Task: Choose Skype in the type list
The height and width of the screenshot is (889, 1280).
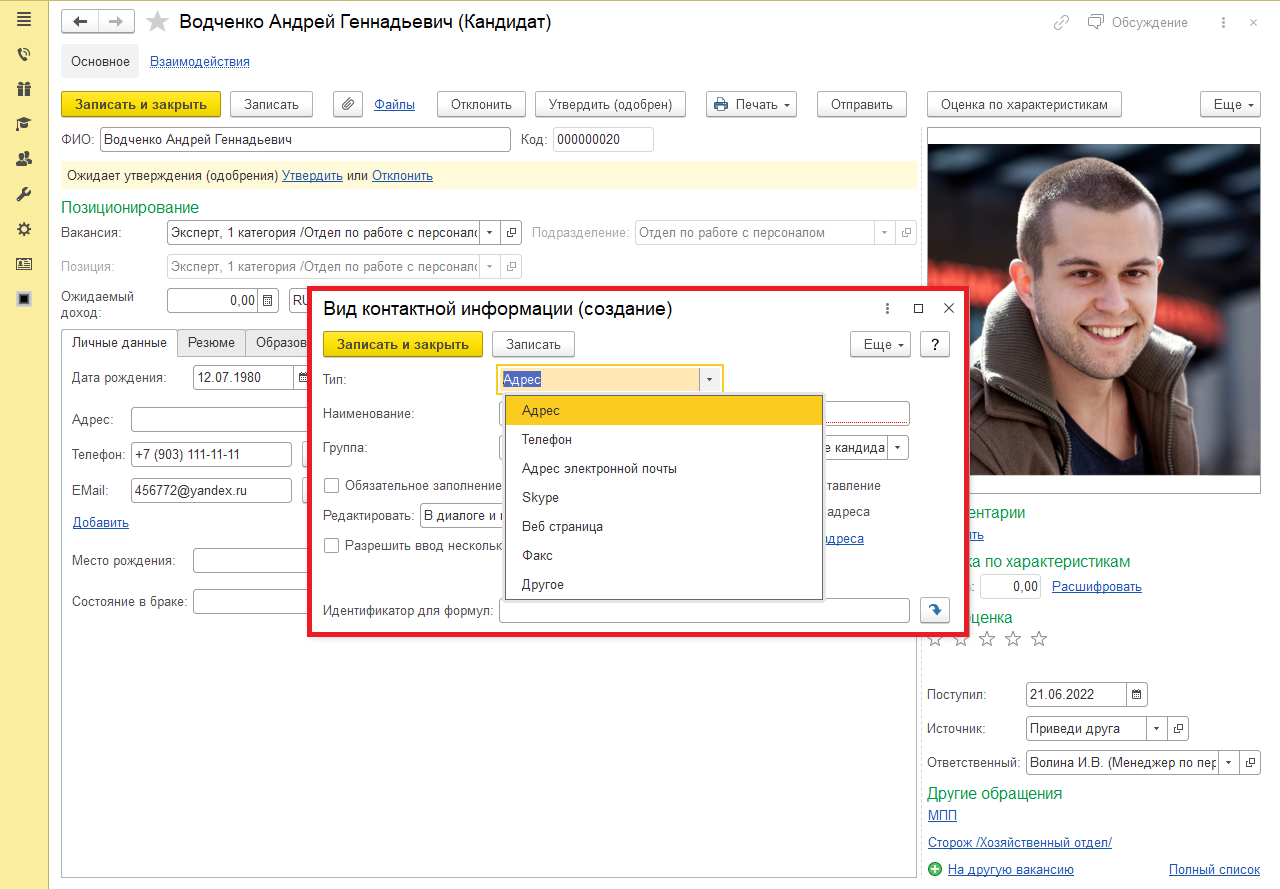Action: pyautogui.click(x=540, y=497)
